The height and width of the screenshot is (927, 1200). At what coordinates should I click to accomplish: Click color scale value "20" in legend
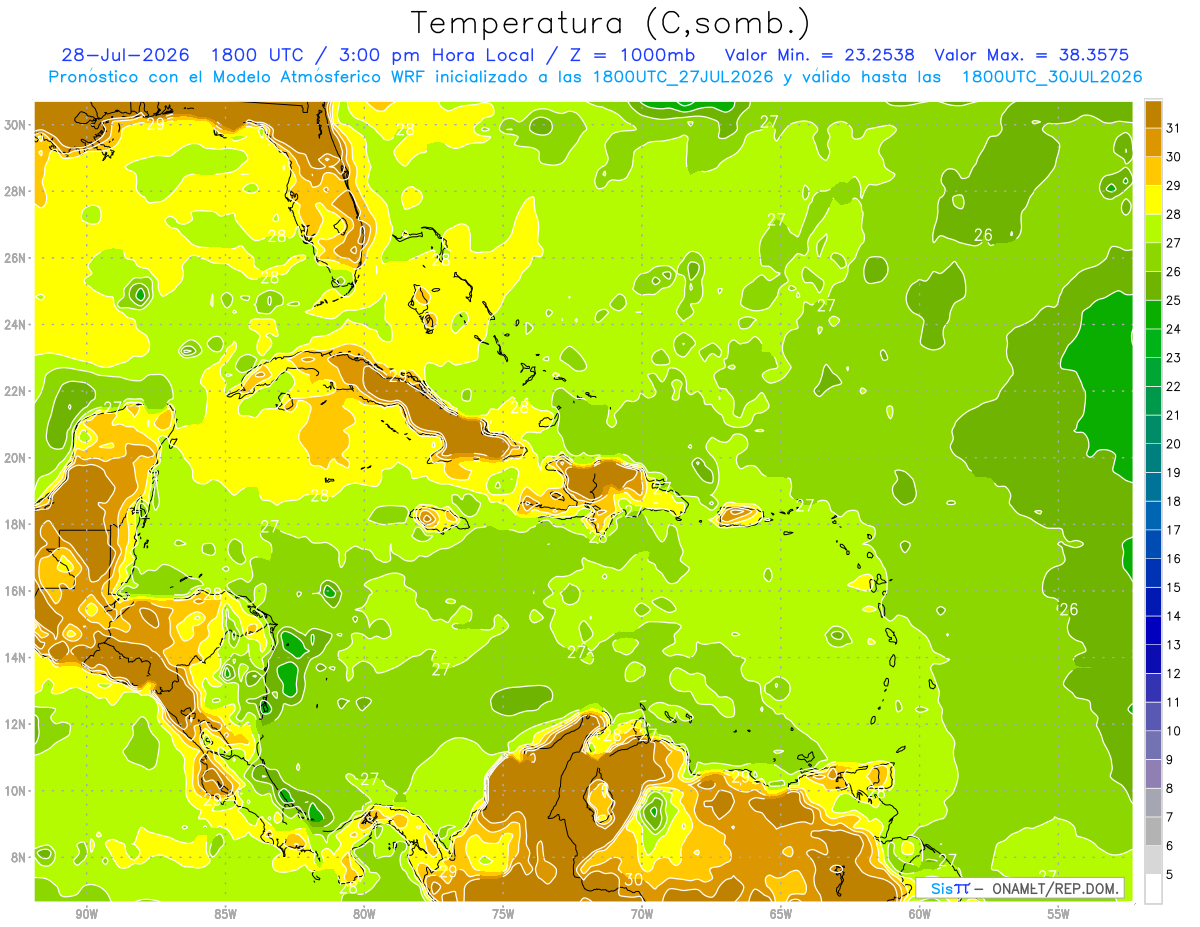click(x=1174, y=444)
